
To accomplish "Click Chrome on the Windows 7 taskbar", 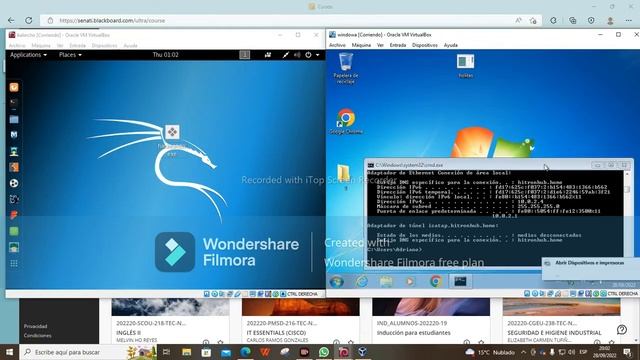I will point(436,282).
